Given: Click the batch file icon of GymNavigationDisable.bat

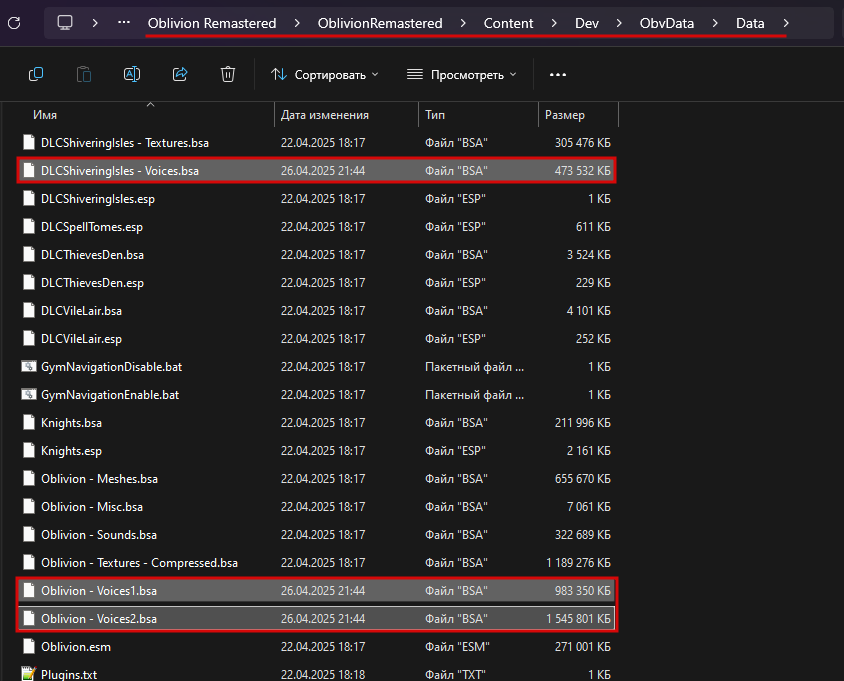Looking at the screenshot, I should click(29, 367).
